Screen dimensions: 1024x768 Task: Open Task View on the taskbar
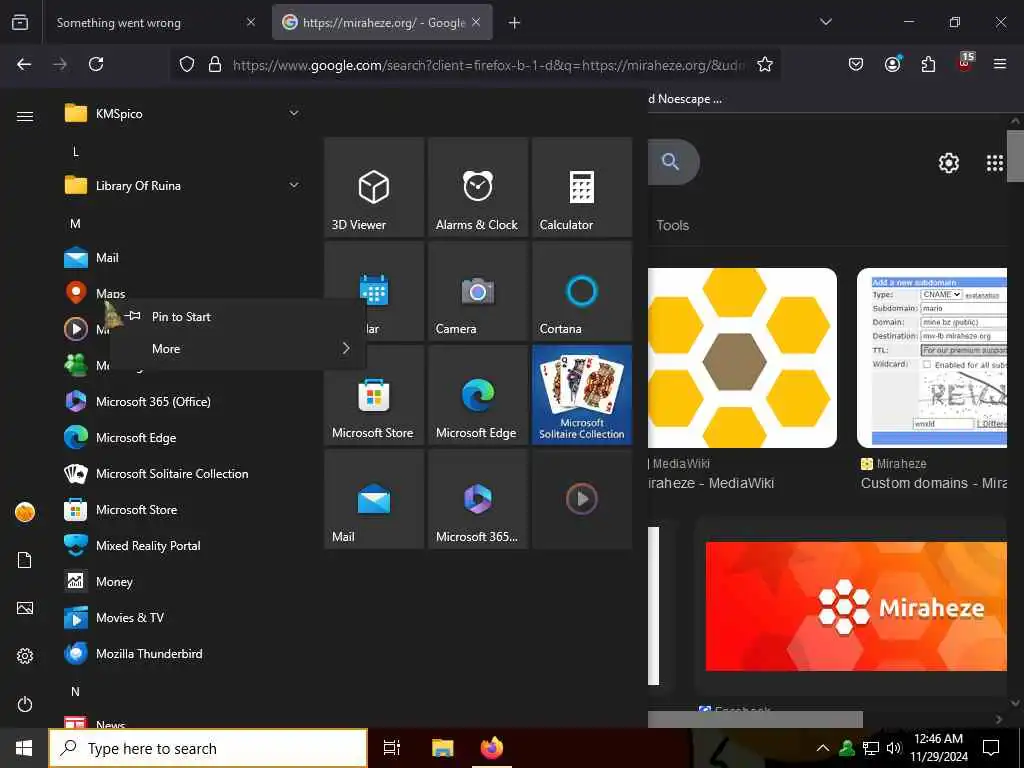click(391, 748)
